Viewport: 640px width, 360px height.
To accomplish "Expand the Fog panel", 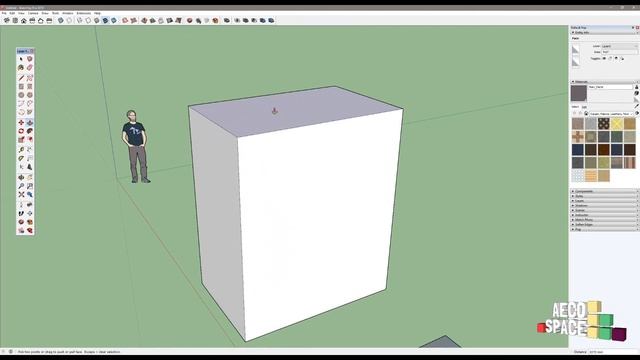I will coord(604,229).
